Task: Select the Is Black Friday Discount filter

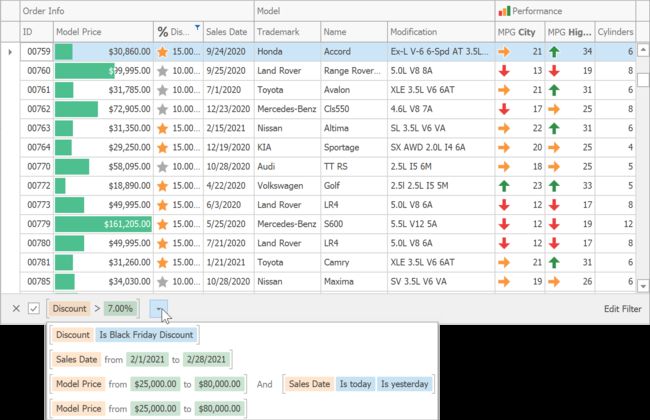Action: point(124,335)
